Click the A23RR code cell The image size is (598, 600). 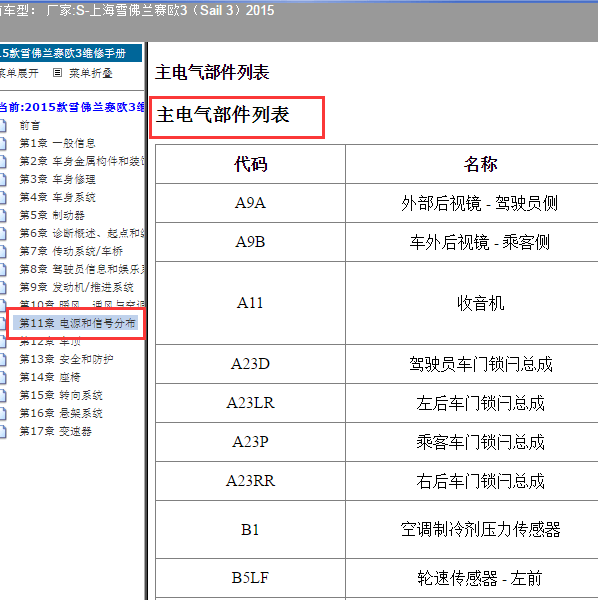(x=251, y=481)
